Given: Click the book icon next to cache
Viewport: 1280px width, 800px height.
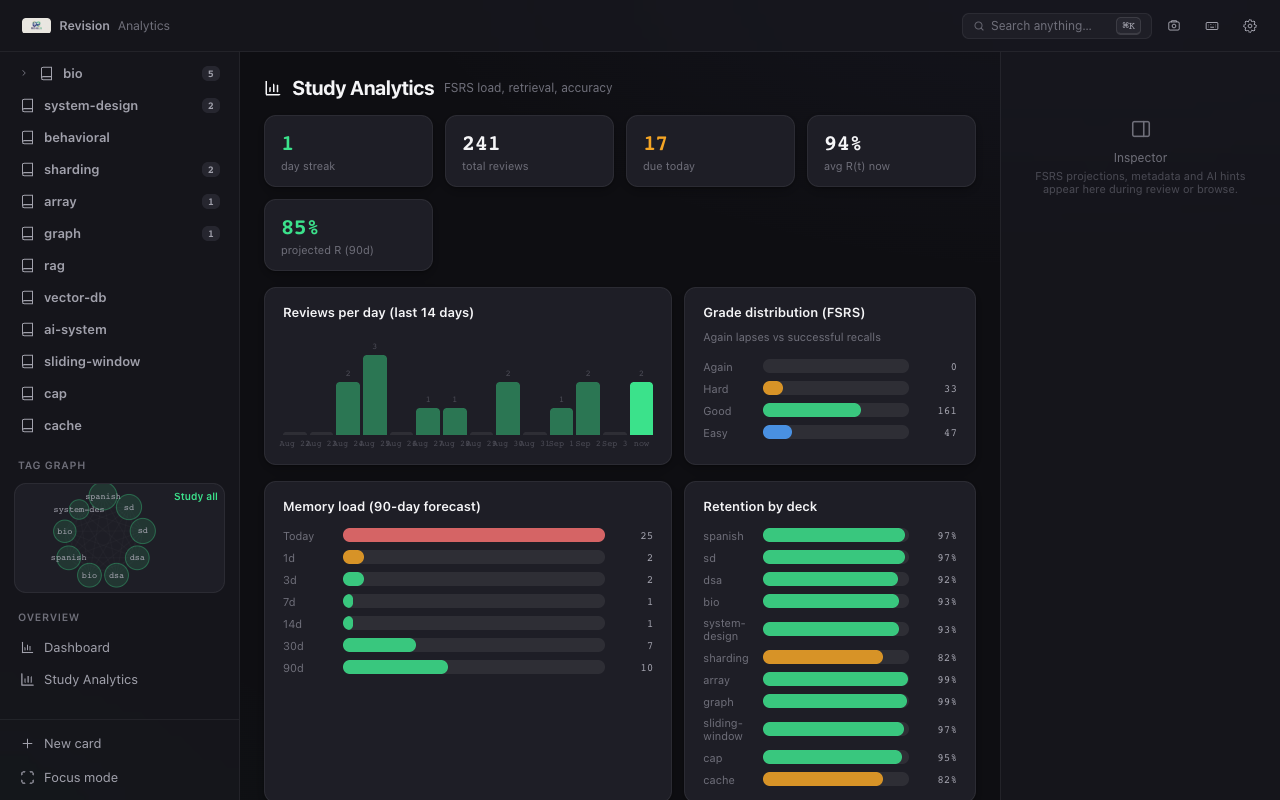Looking at the screenshot, I should (27, 425).
